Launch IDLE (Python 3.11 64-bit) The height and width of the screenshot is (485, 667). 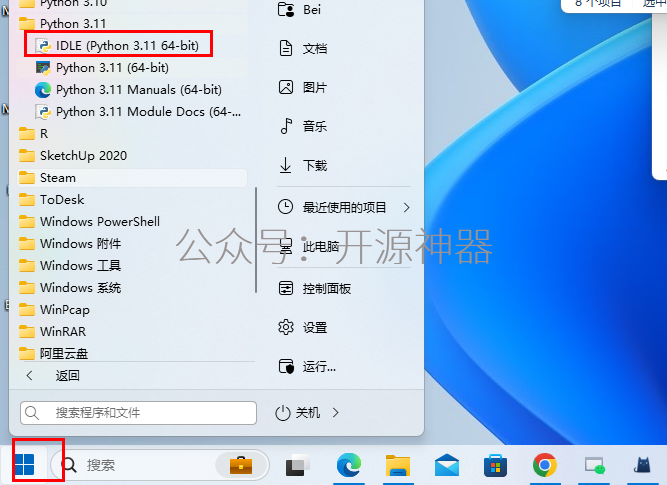click(x=117, y=45)
